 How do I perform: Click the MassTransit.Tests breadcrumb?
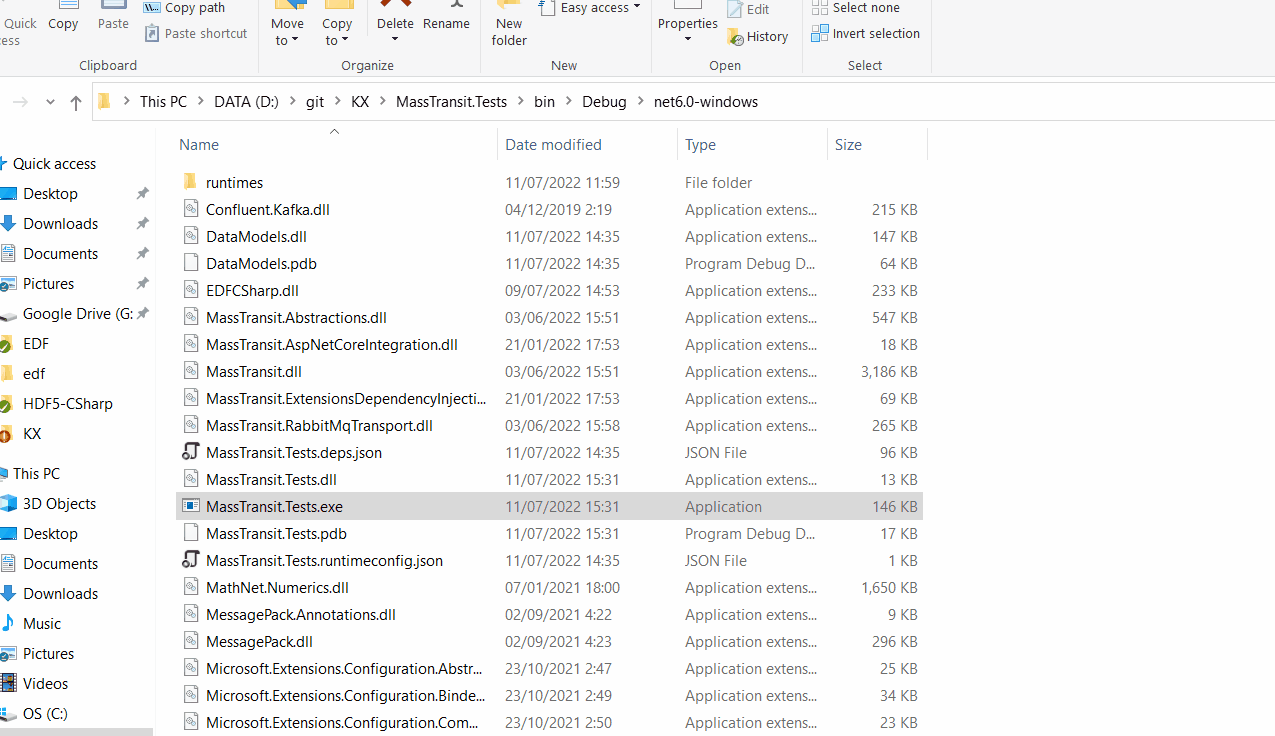[451, 102]
